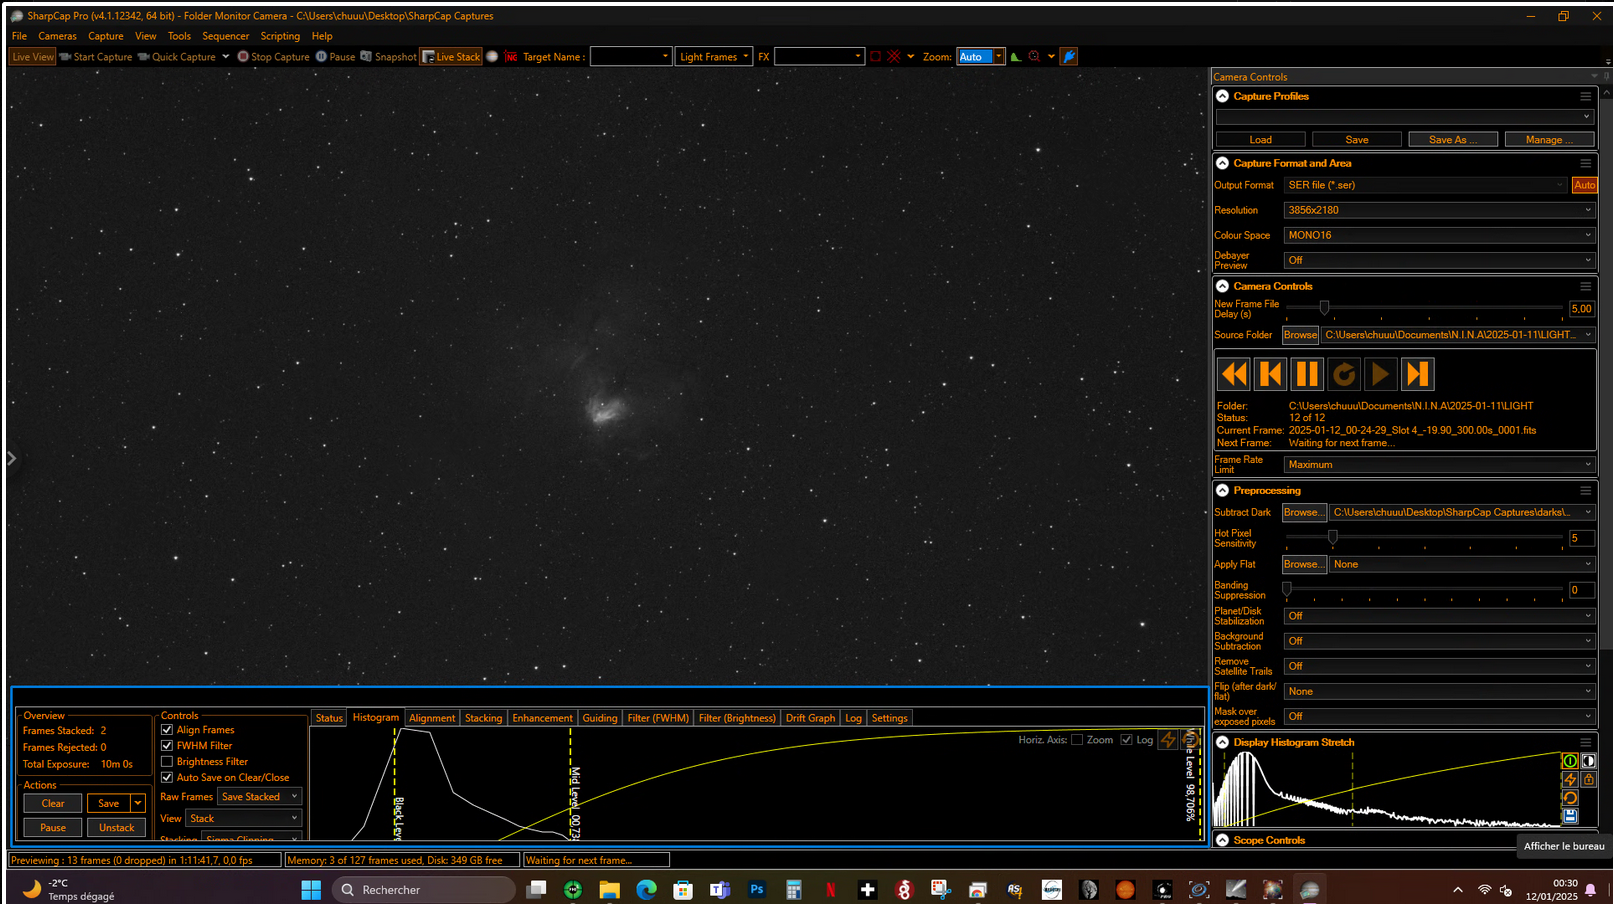Image resolution: width=1614 pixels, height=904 pixels.
Task: Browse for the Source Folder
Action: pyautogui.click(x=1300, y=335)
